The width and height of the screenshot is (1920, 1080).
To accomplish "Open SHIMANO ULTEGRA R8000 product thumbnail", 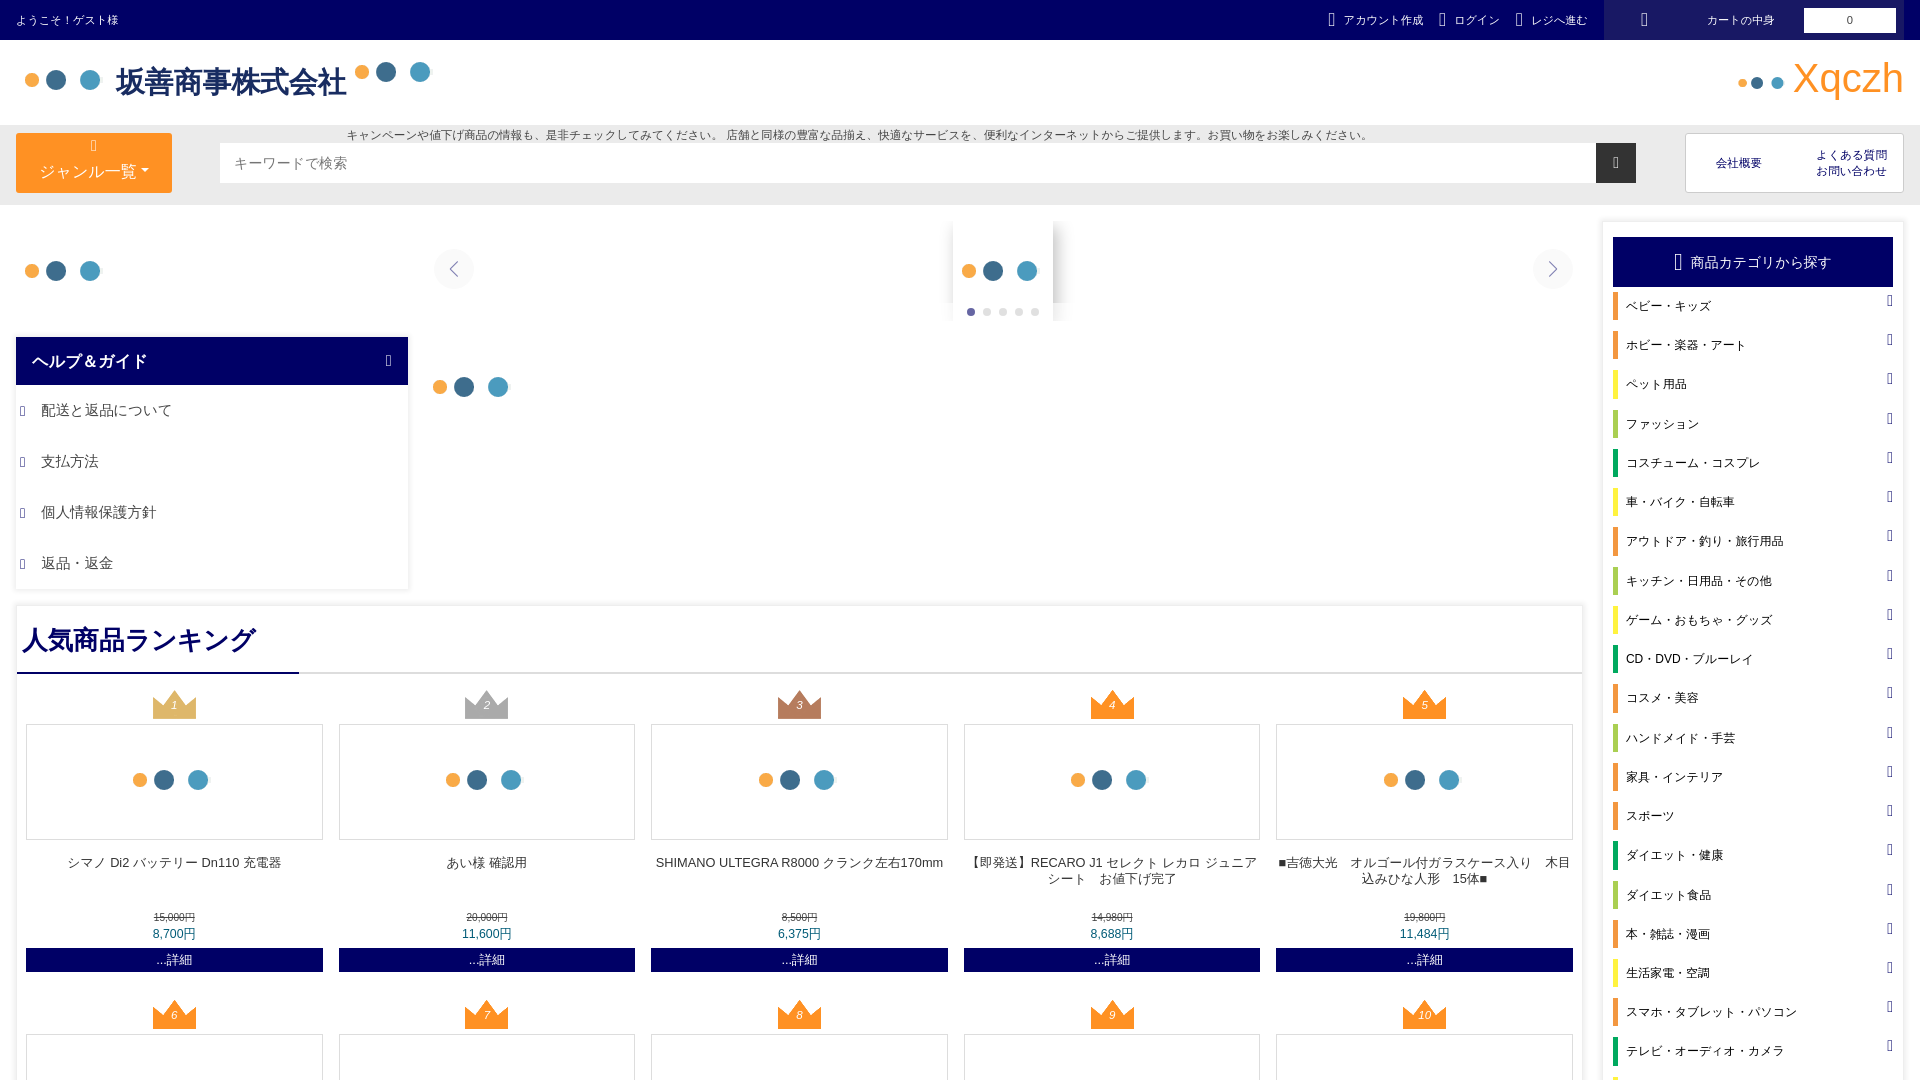I will coord(799,782).
